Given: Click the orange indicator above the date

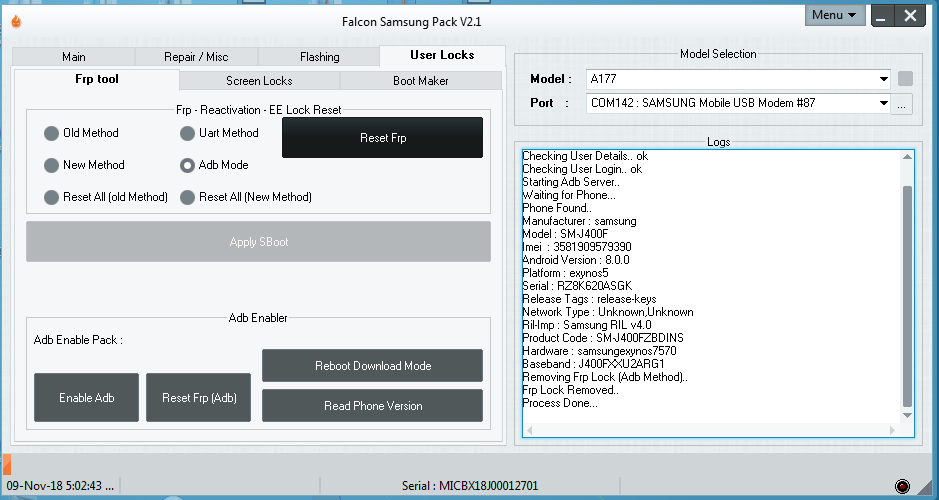Looking at the screenshot, I should (x=7, y=464).
